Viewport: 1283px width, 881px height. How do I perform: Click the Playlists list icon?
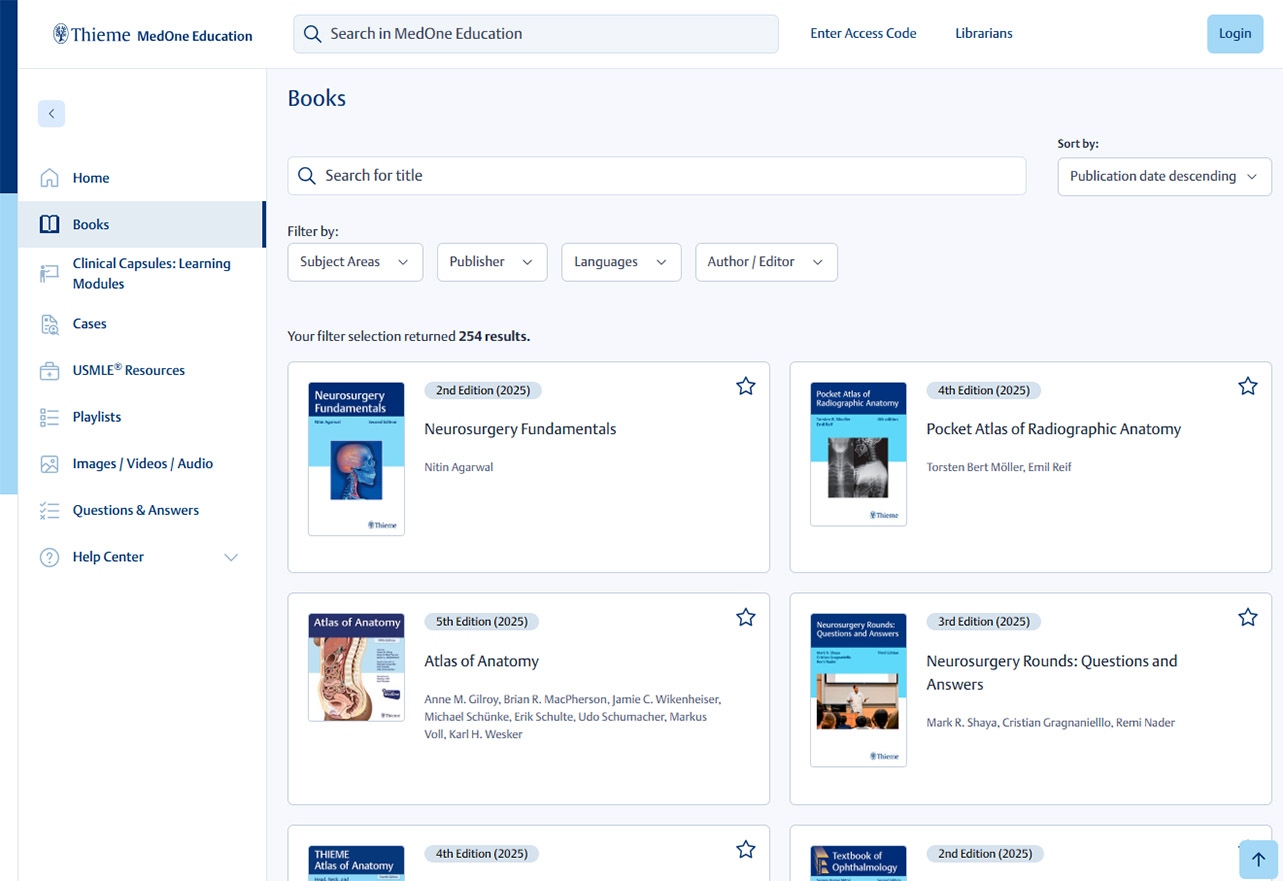(x=49, y=417)
